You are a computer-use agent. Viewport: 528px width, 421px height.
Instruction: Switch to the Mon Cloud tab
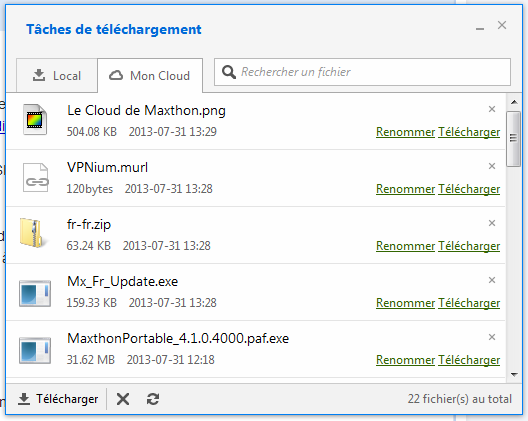150,75
